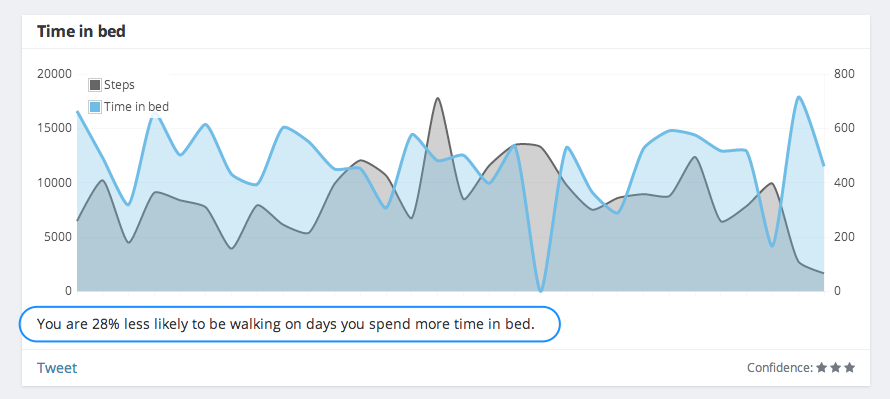The height and width of the screenshot is (399, 890).
Task: Click the 5000 left axis label
Action: pyautogui.click(x=57, y=237)
